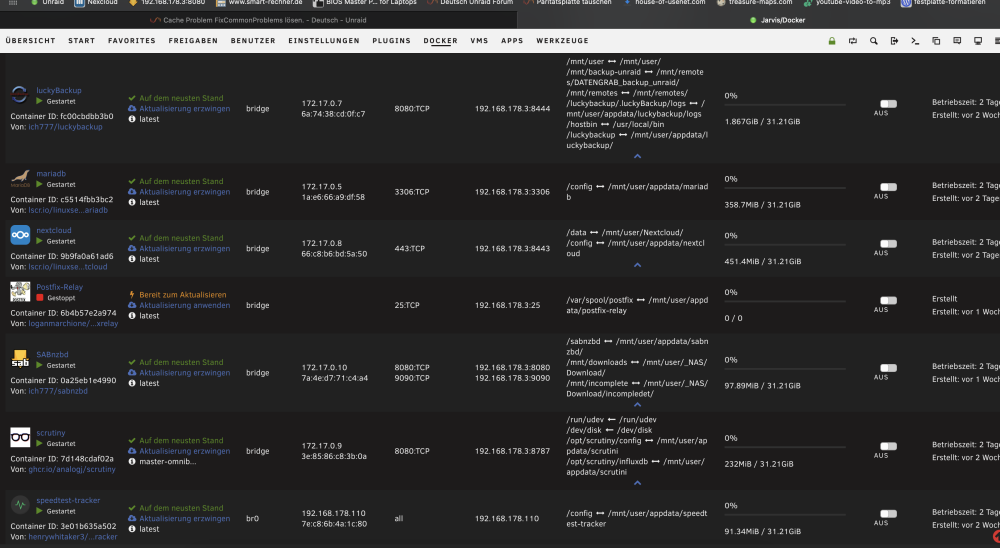Screen dimensions: 1000x548
Task: Open the VMS menu
Action: click(480, 41)
